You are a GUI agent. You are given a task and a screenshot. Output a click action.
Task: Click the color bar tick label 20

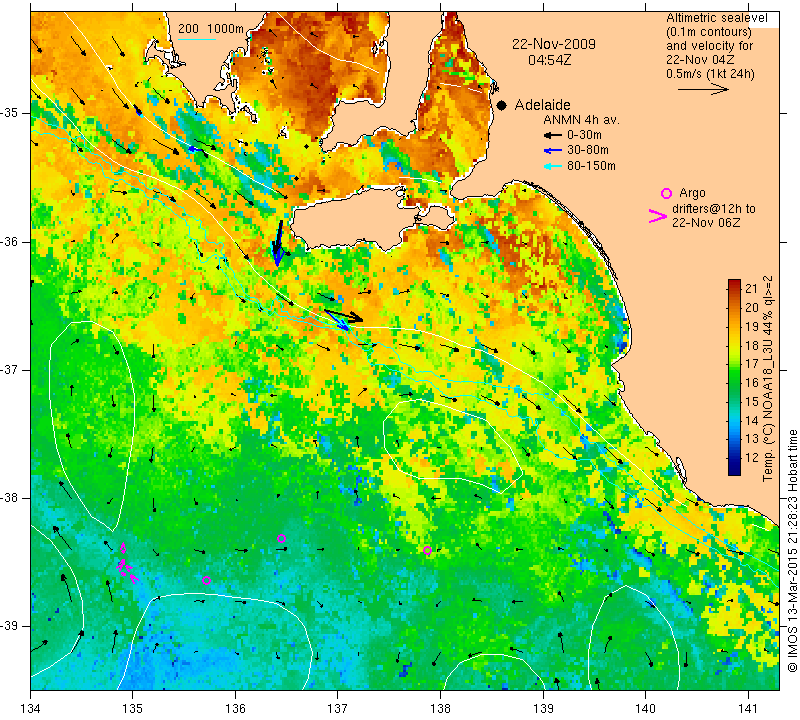click(752, 307)
